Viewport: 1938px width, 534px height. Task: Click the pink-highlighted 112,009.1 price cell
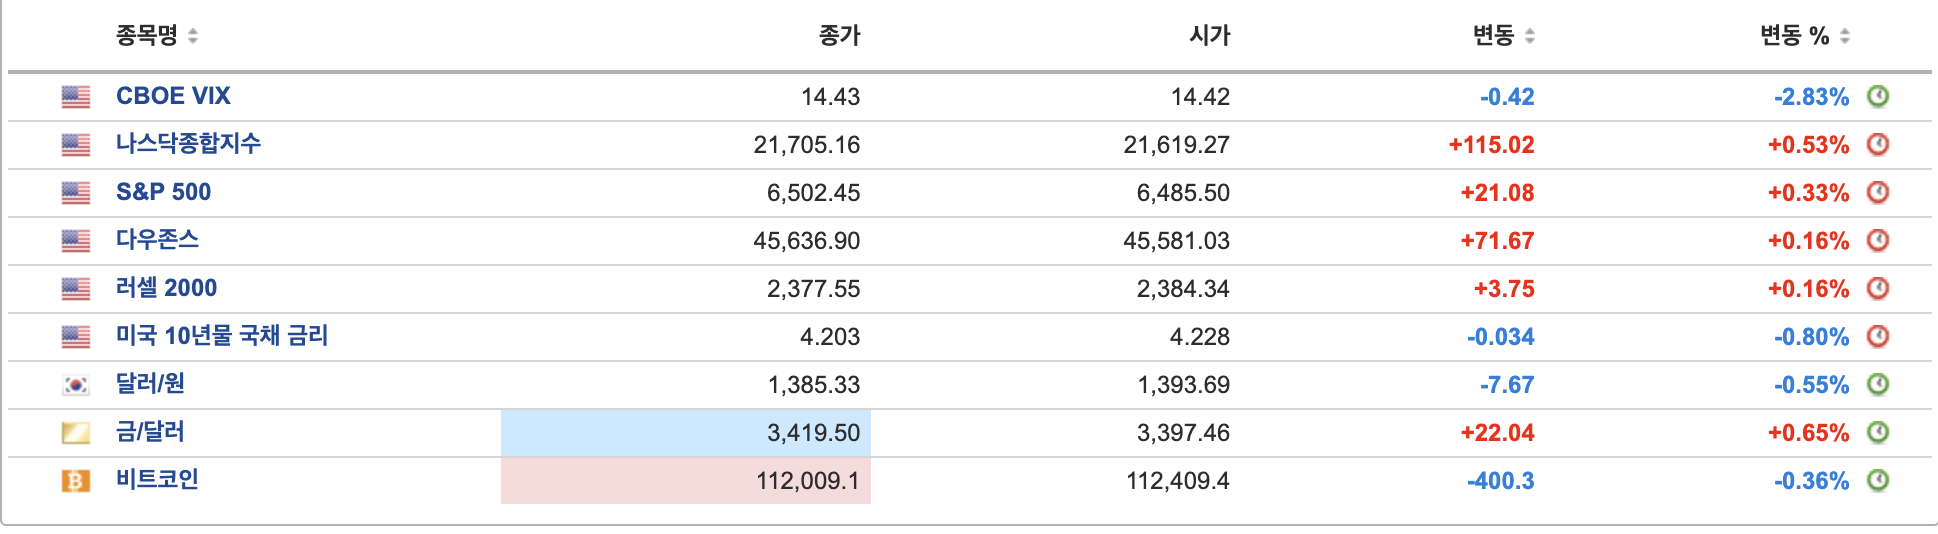[x=686, y=481]
